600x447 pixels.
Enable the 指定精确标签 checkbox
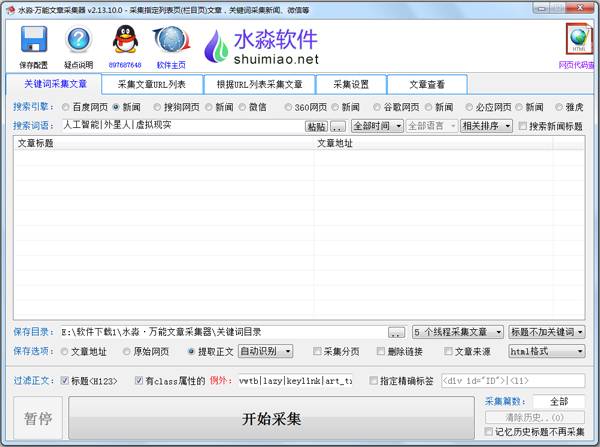pos(373,380)
